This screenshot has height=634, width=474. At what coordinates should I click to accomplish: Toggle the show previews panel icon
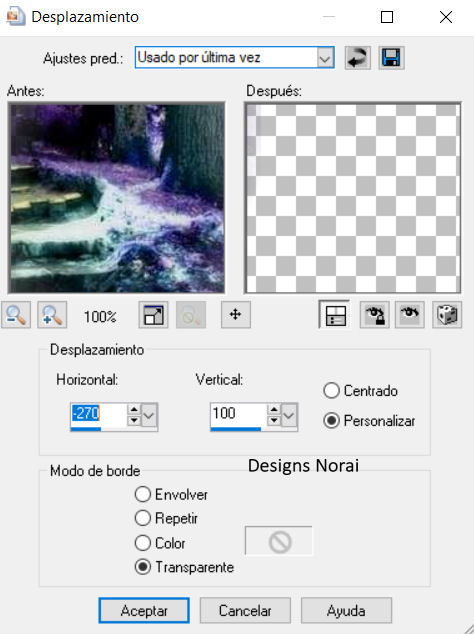334,315
